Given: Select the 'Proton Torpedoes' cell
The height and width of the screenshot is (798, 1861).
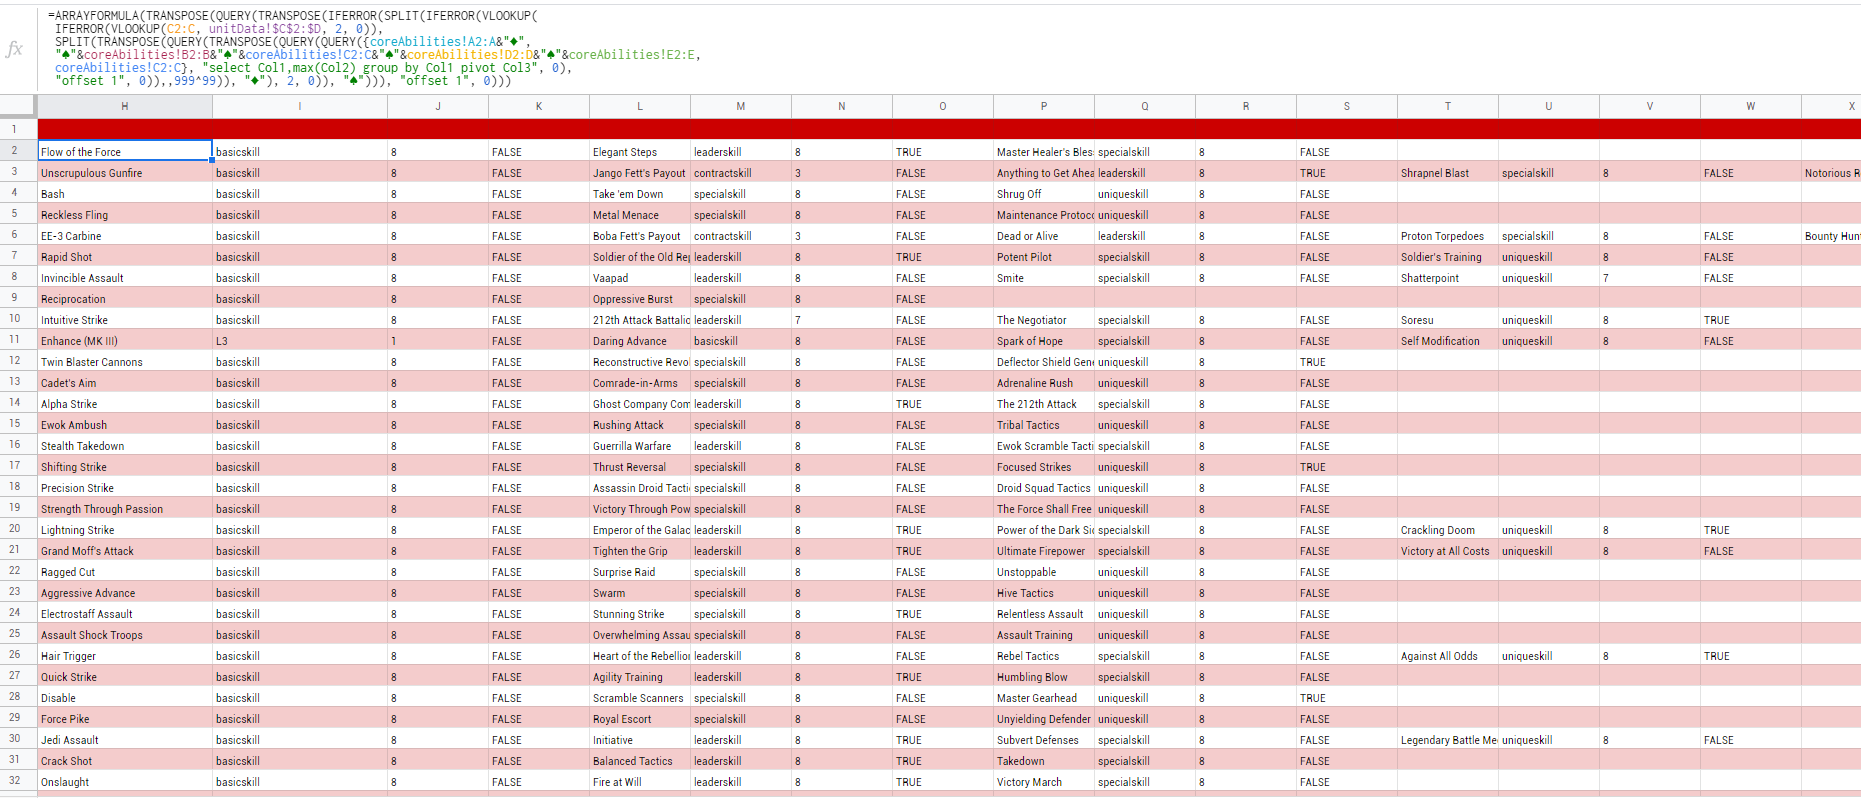Looking at the screenshot, I should [x=1448, y=236].
